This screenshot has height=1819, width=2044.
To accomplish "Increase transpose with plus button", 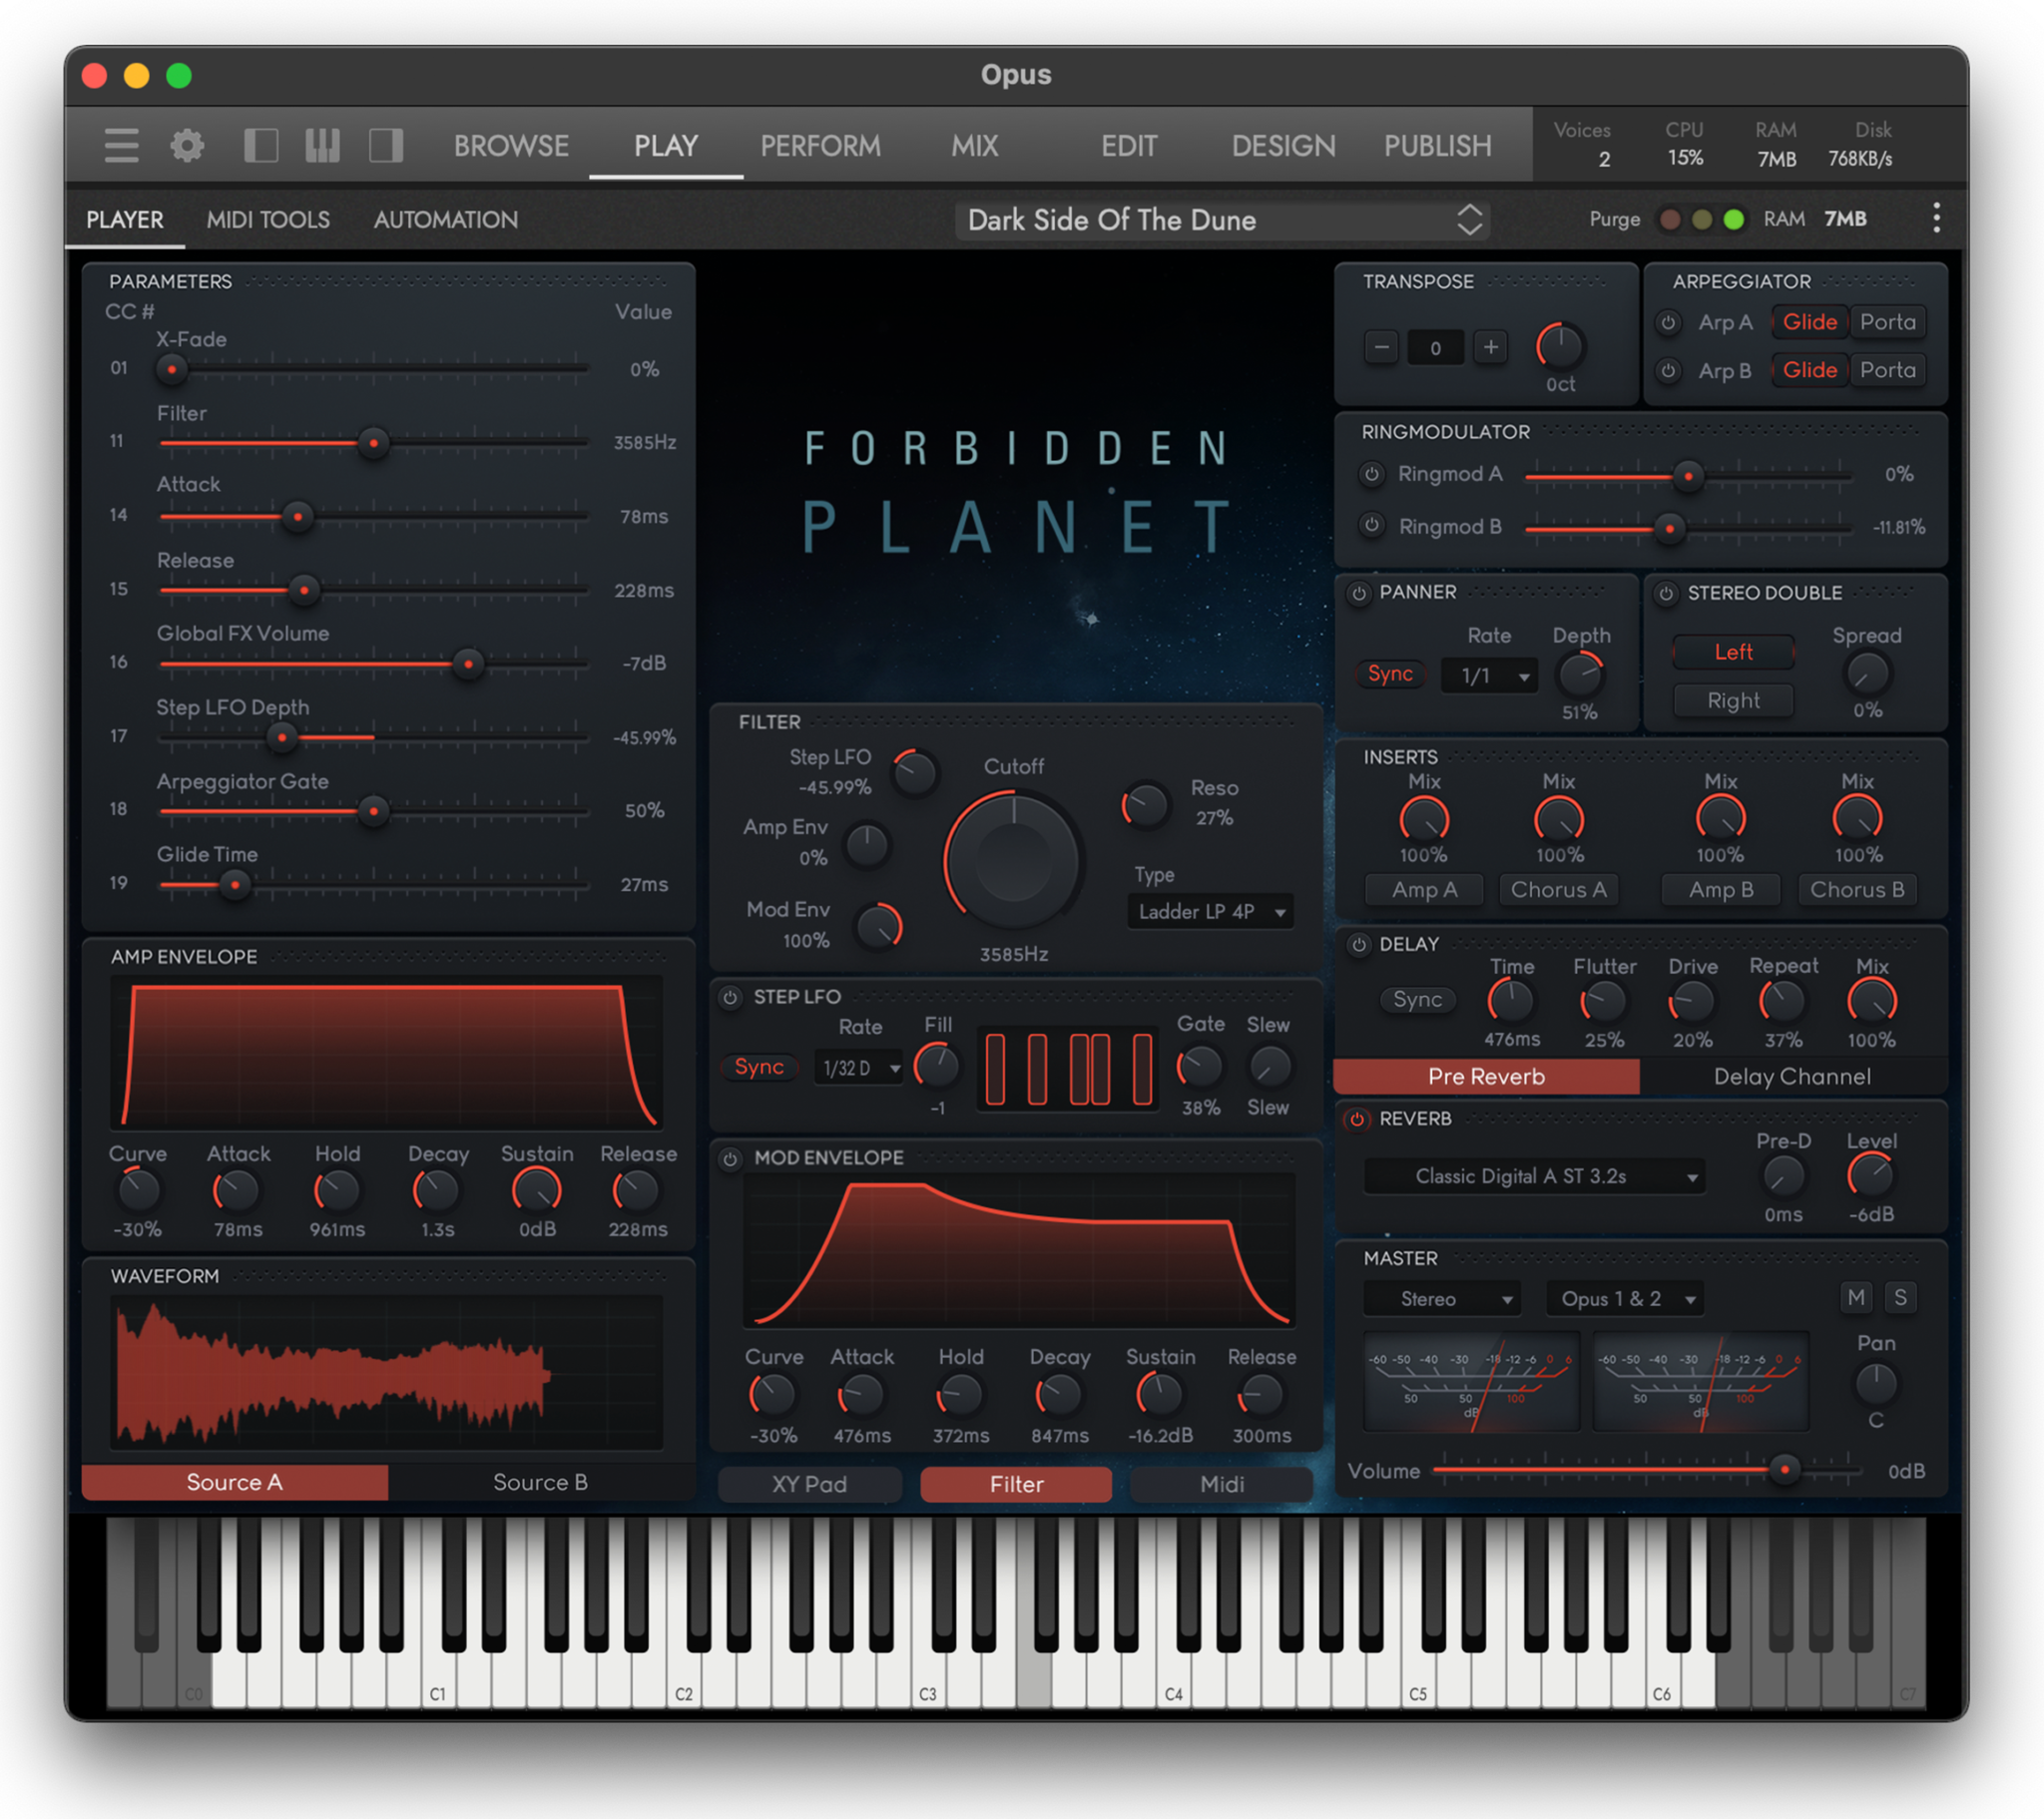I will [1491, 348].
